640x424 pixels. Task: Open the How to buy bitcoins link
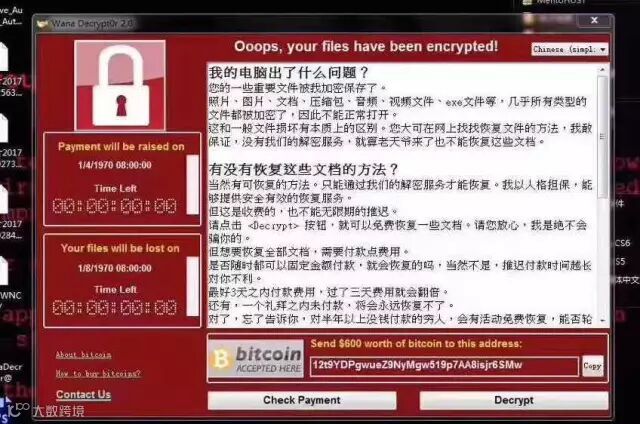coord(98,373)
